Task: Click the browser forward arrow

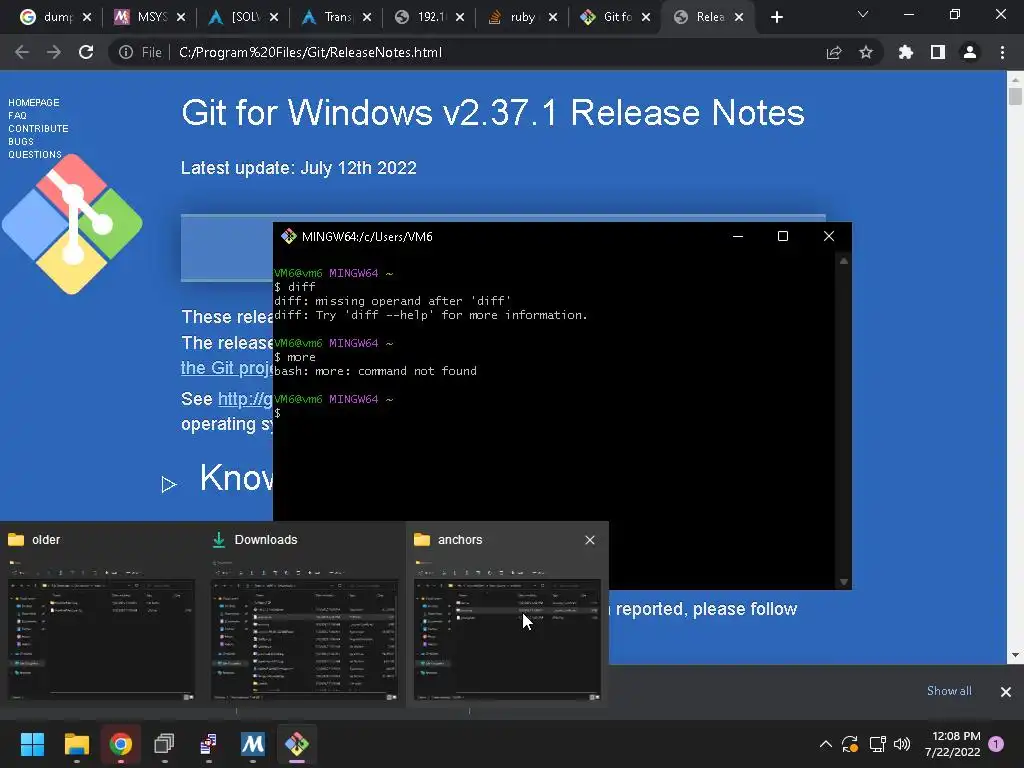Action: click(x=54, y=52)
